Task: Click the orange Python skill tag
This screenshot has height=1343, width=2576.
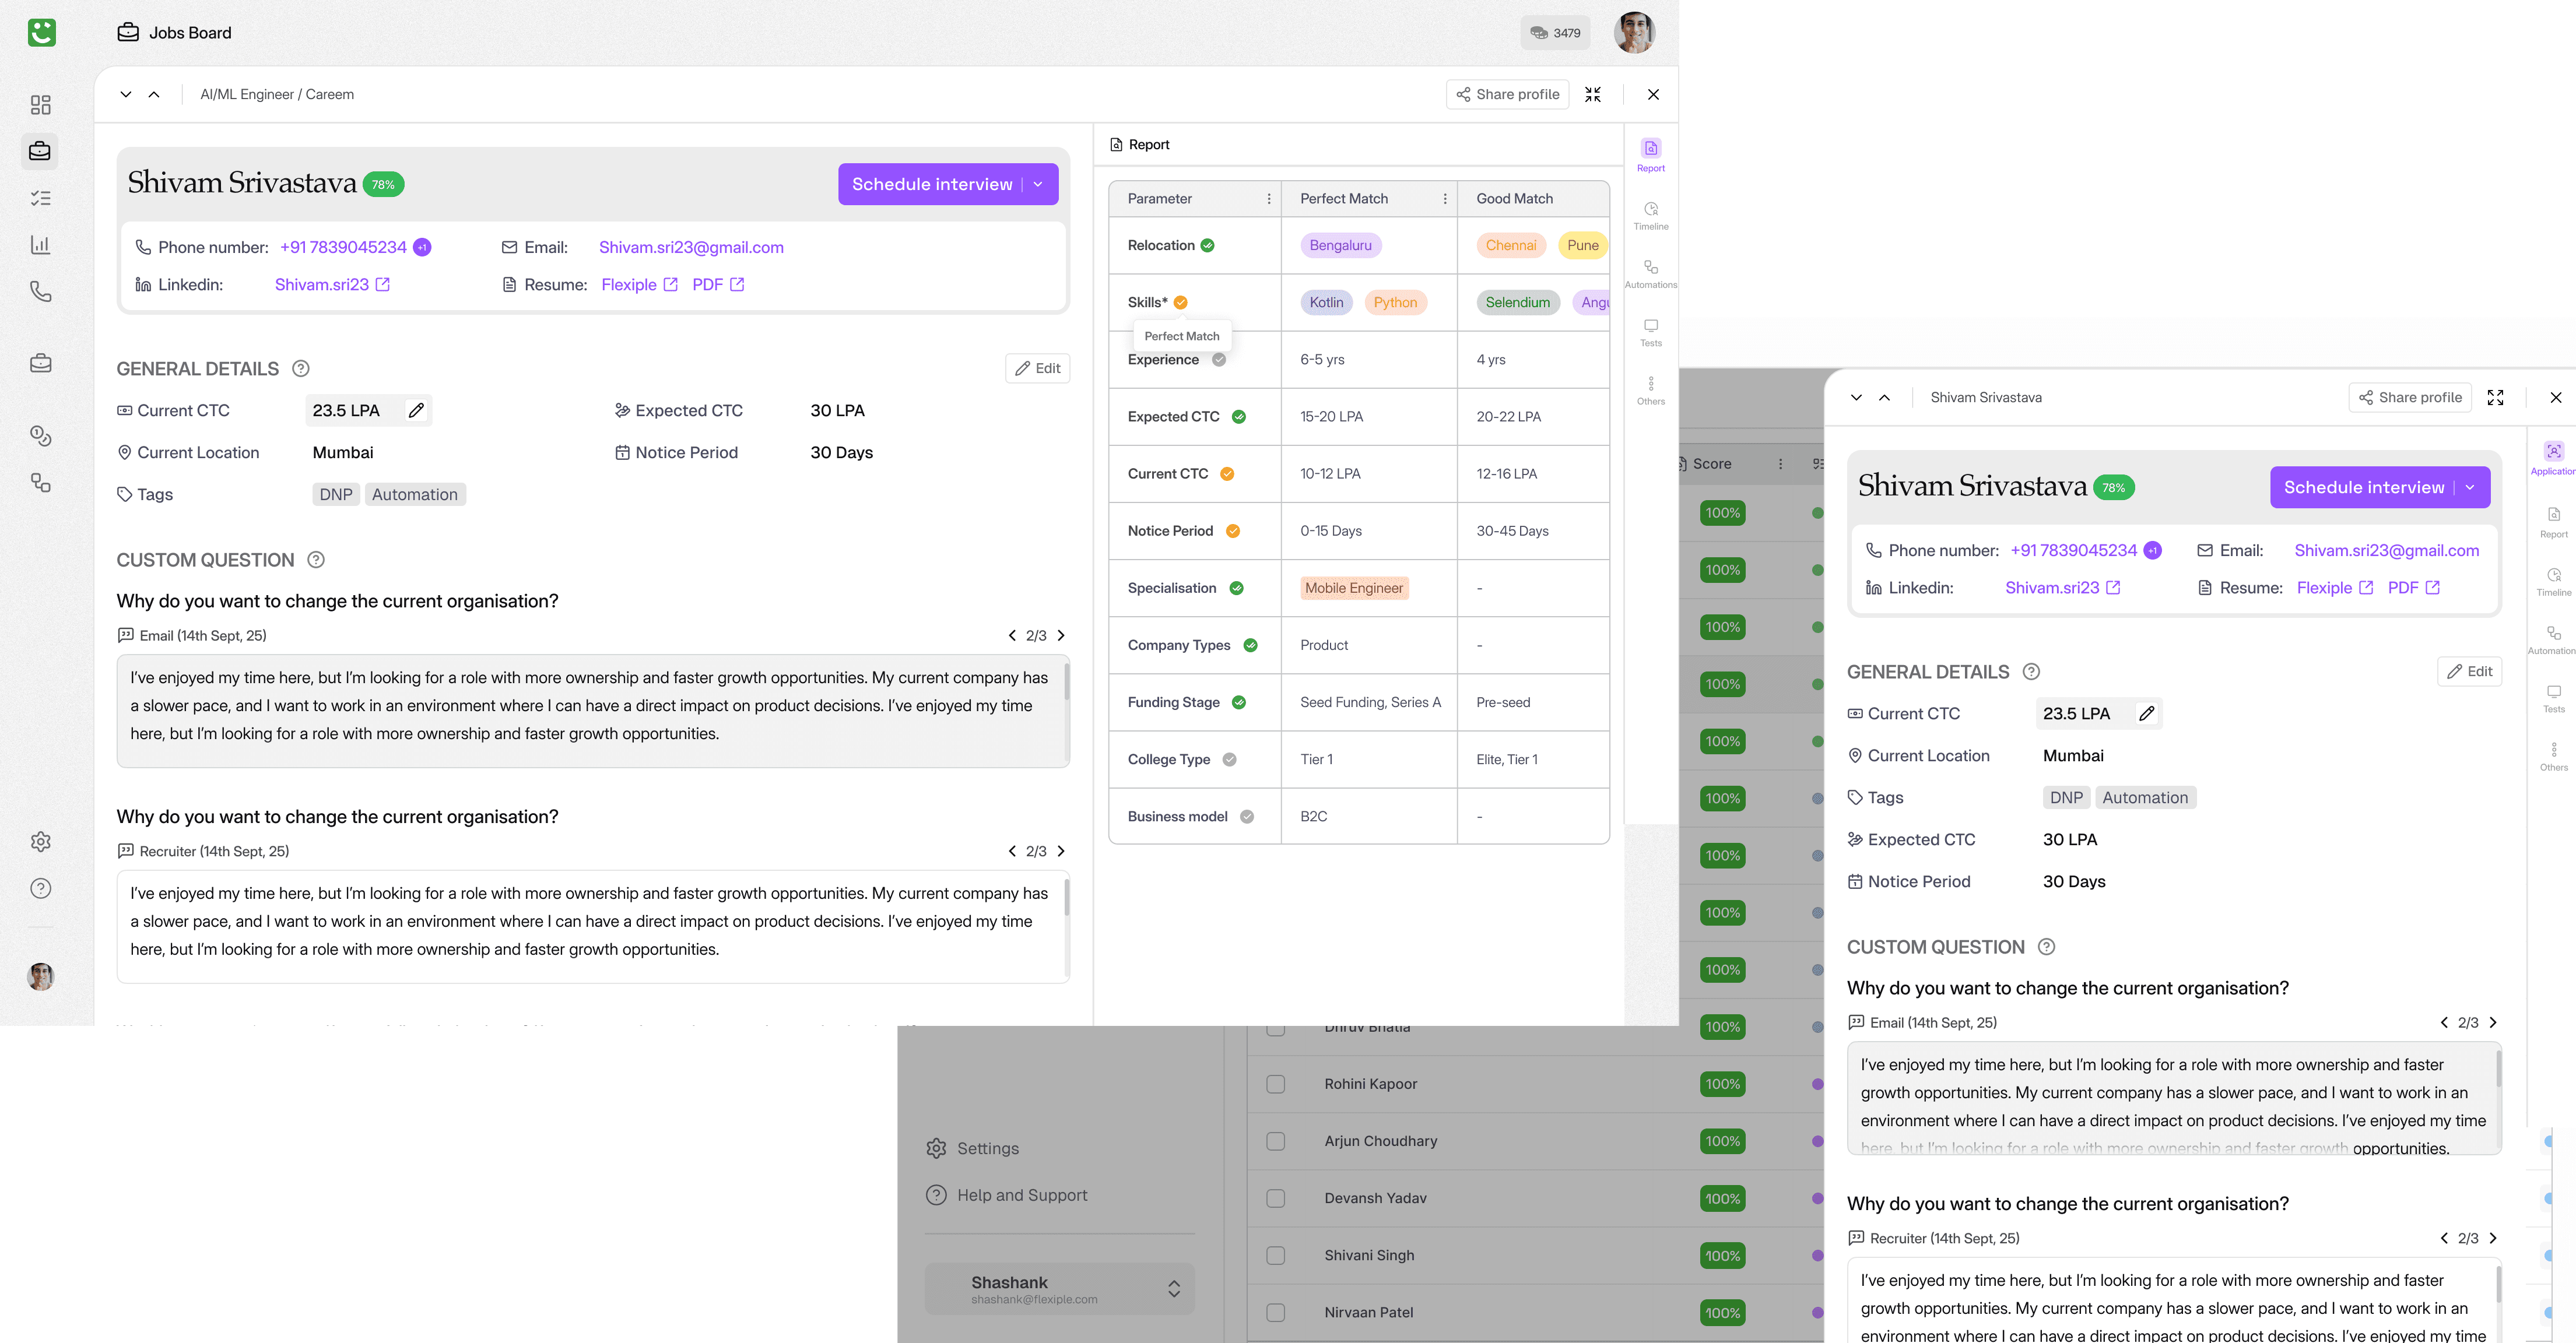Action: (x=1395, y=302)
